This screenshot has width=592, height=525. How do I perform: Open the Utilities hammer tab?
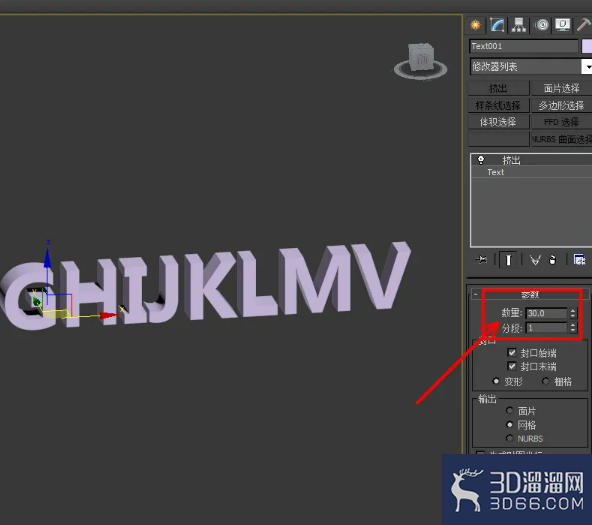pyautogui.click(x=584, y=25)
